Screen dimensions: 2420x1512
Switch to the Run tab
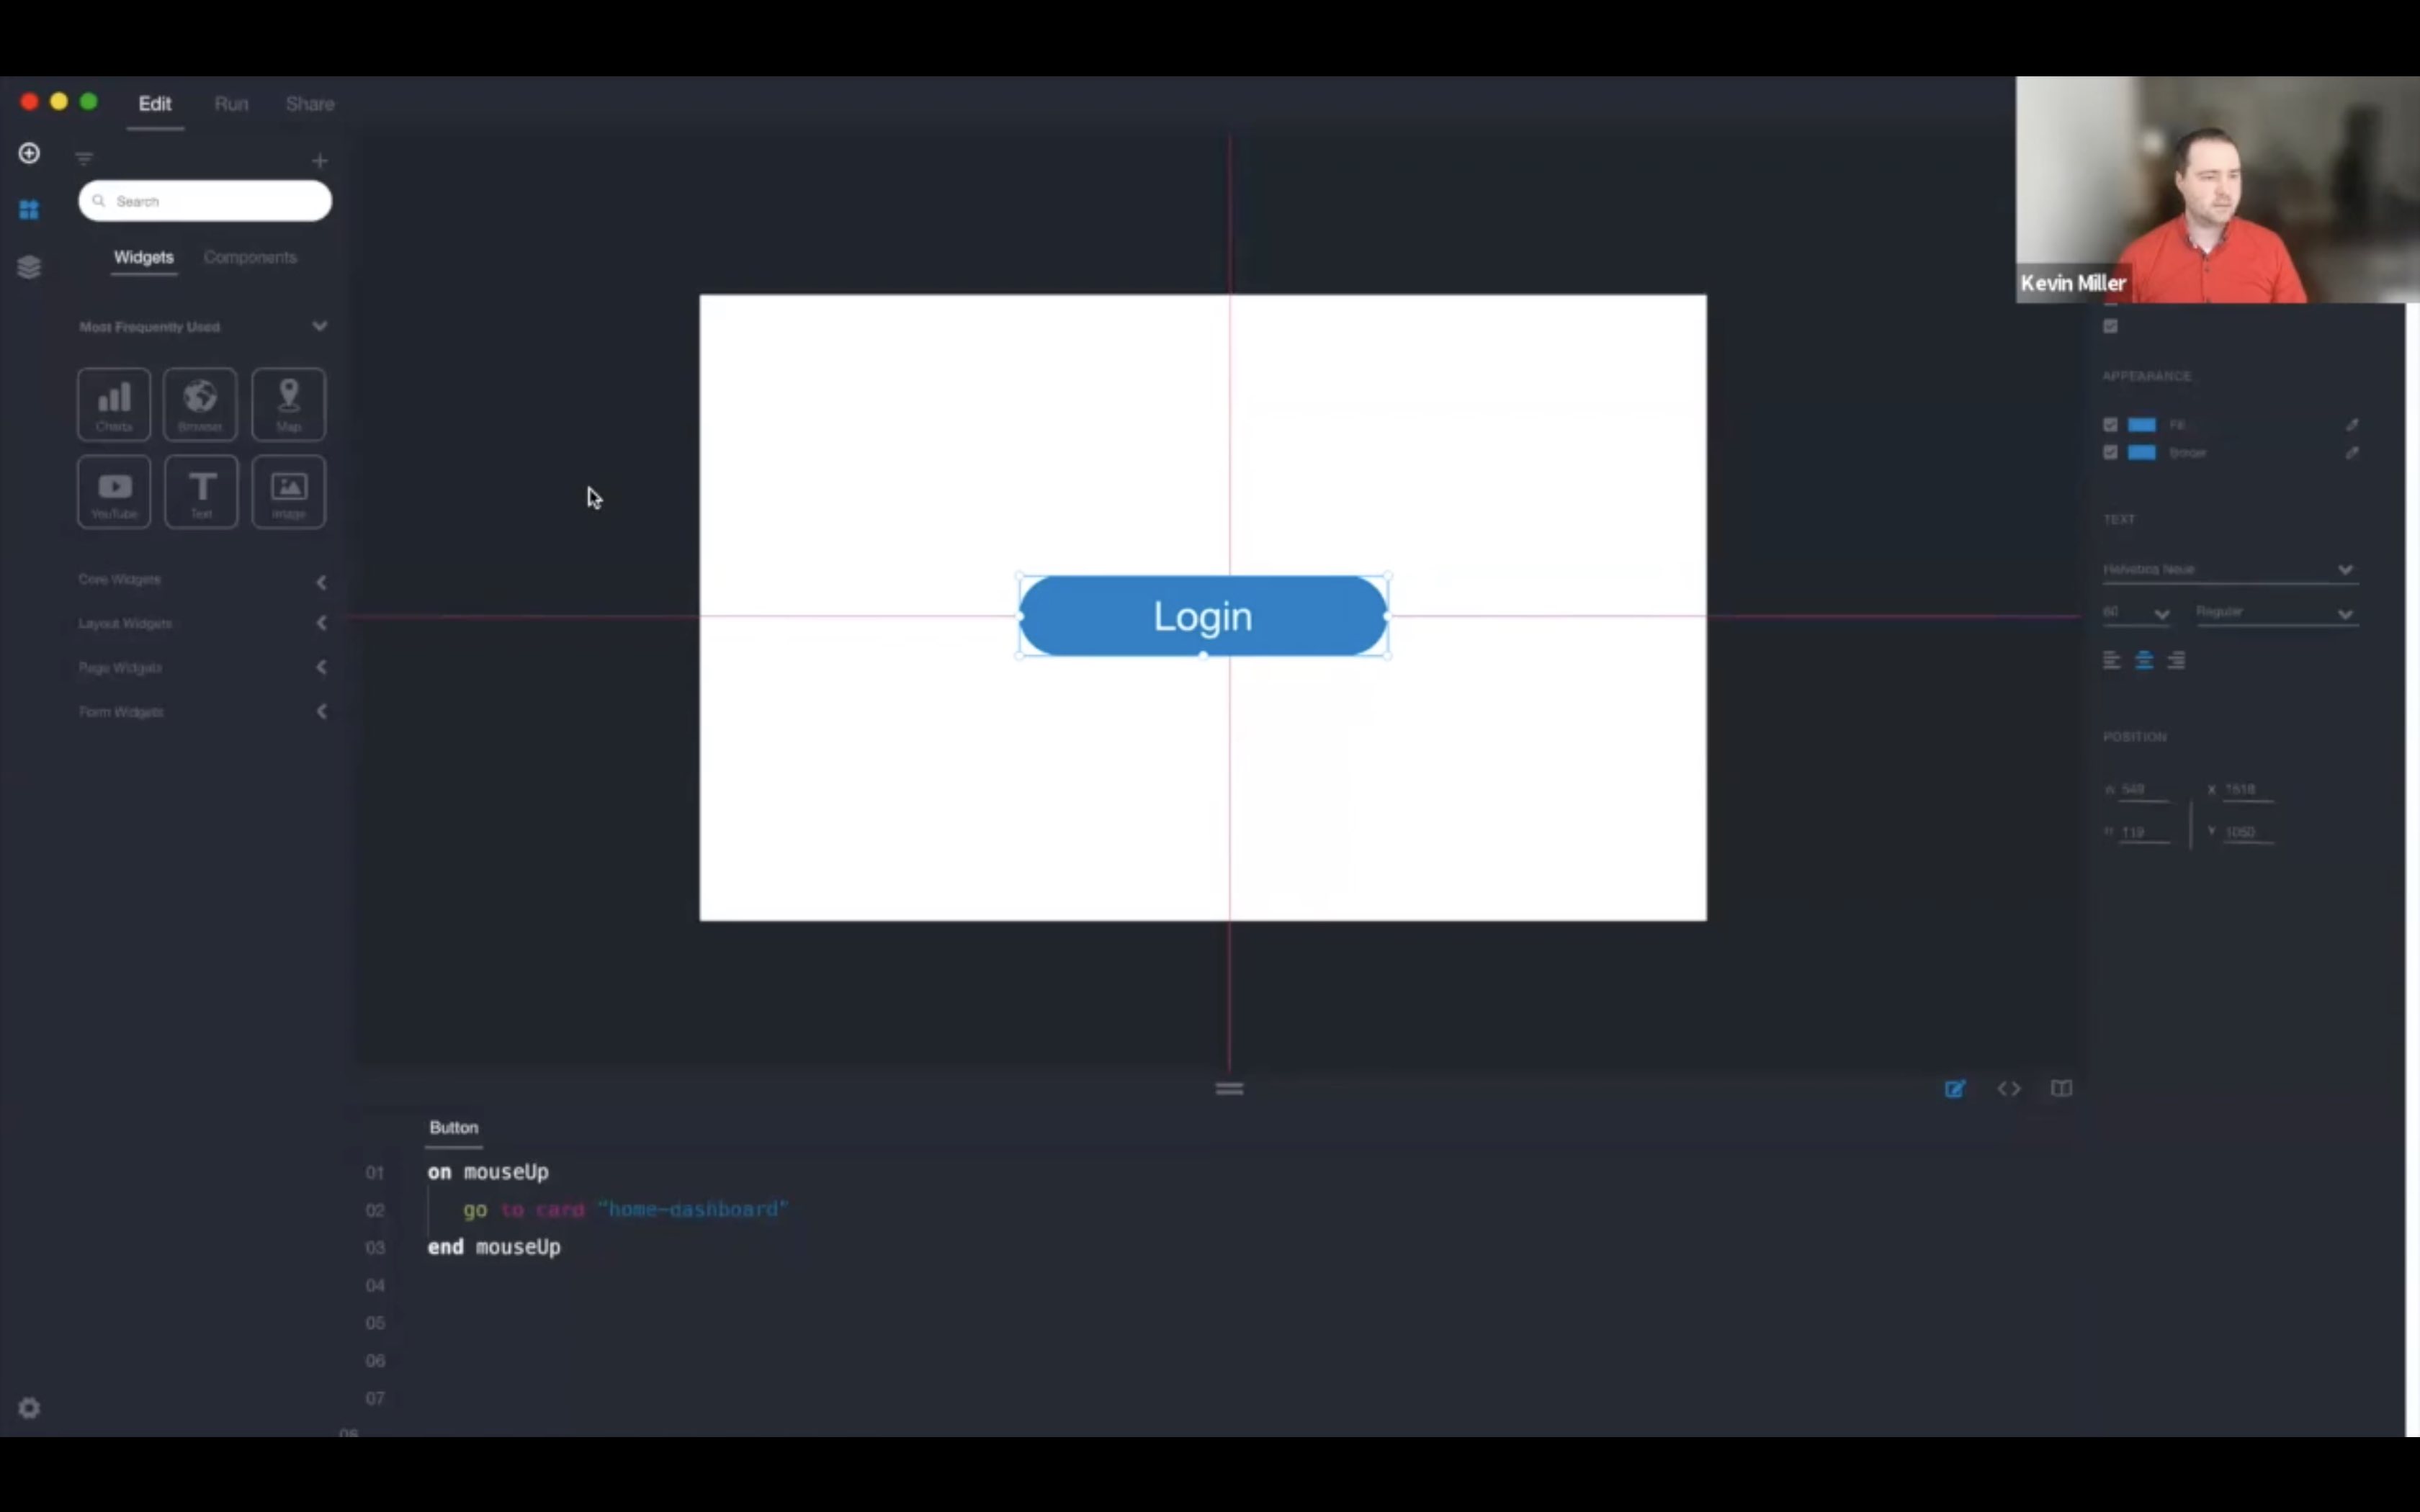[x=231, y=104]
